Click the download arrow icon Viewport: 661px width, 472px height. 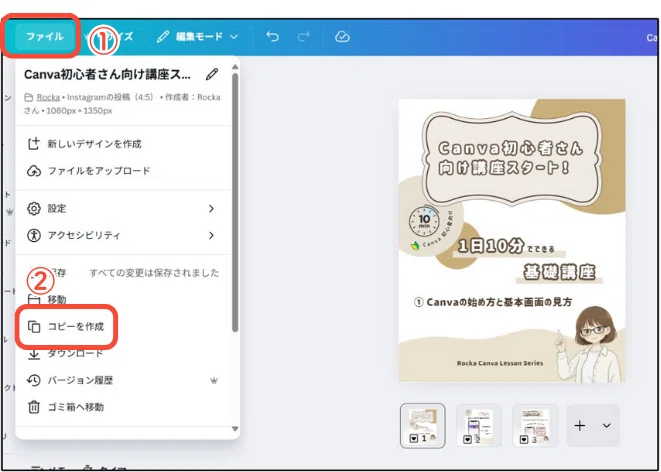[34, 354]
